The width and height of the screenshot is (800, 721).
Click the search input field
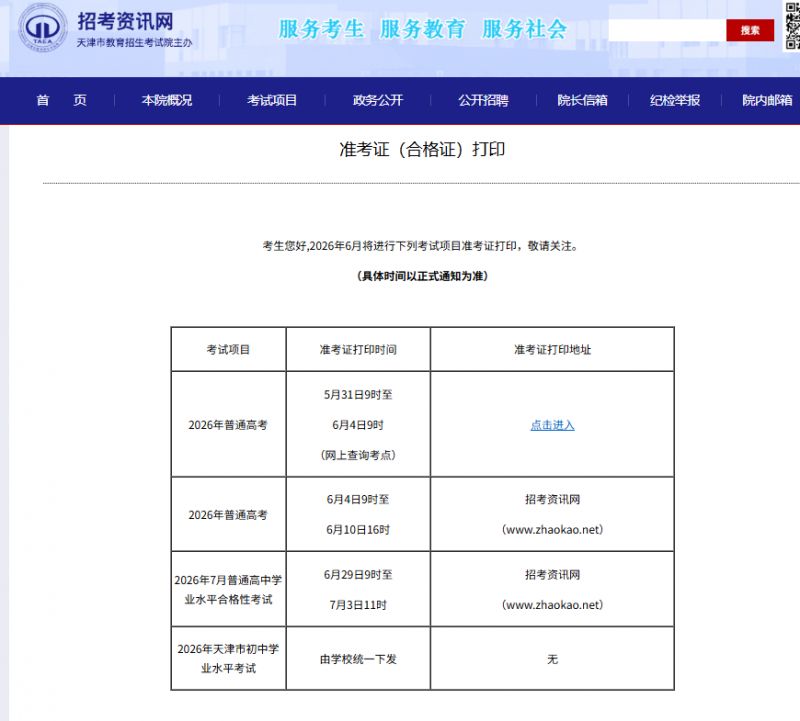coord(667,30)
